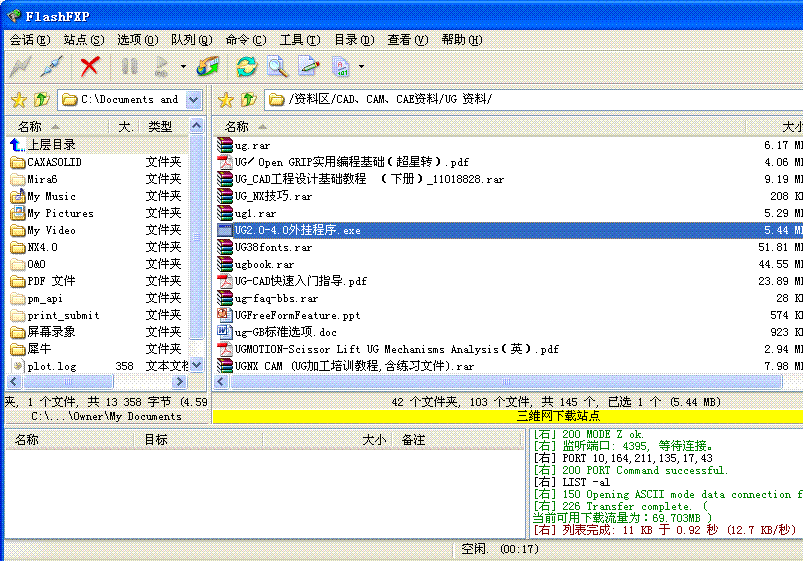Open the 选项 menu
Screen dimensions: 803x561
138,40
